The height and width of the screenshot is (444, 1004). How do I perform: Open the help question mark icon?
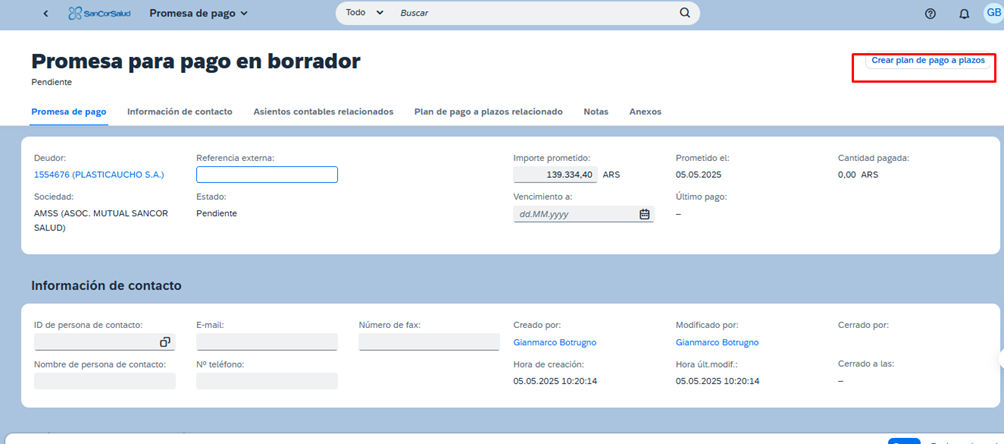pyautogui.click(x=930, y=14)
